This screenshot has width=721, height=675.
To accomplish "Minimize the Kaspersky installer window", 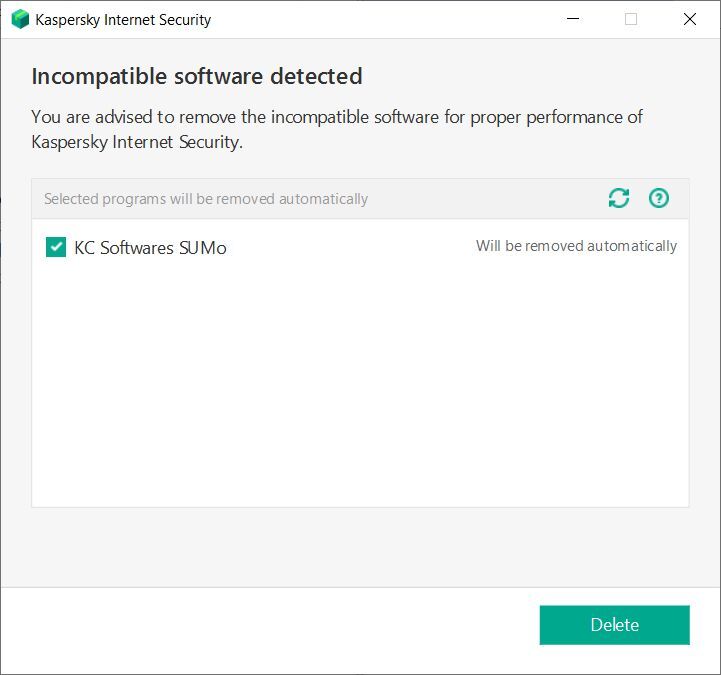I will [x=573, y=19].
